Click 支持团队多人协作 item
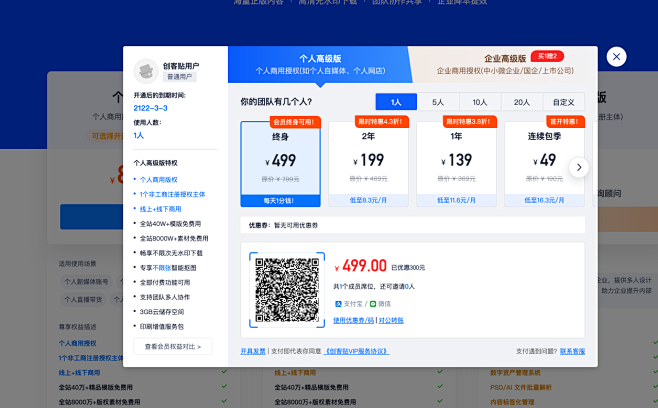Viewport: 658px width, 408px height. [165, 297]
